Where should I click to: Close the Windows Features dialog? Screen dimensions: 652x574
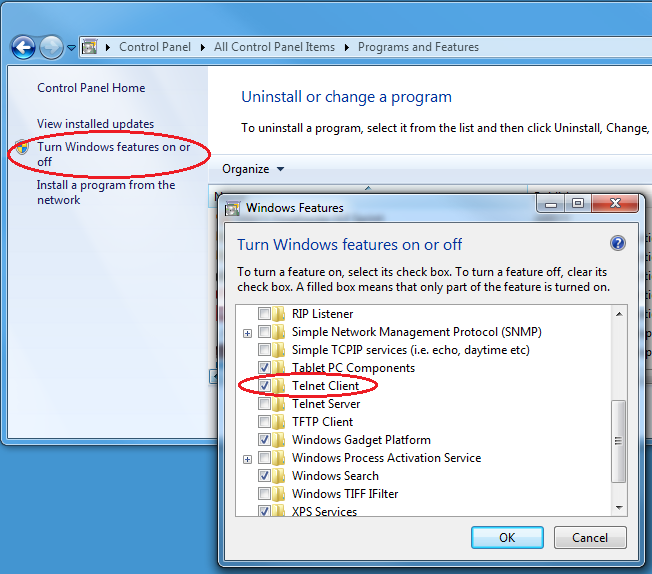(x=615, y=203)
